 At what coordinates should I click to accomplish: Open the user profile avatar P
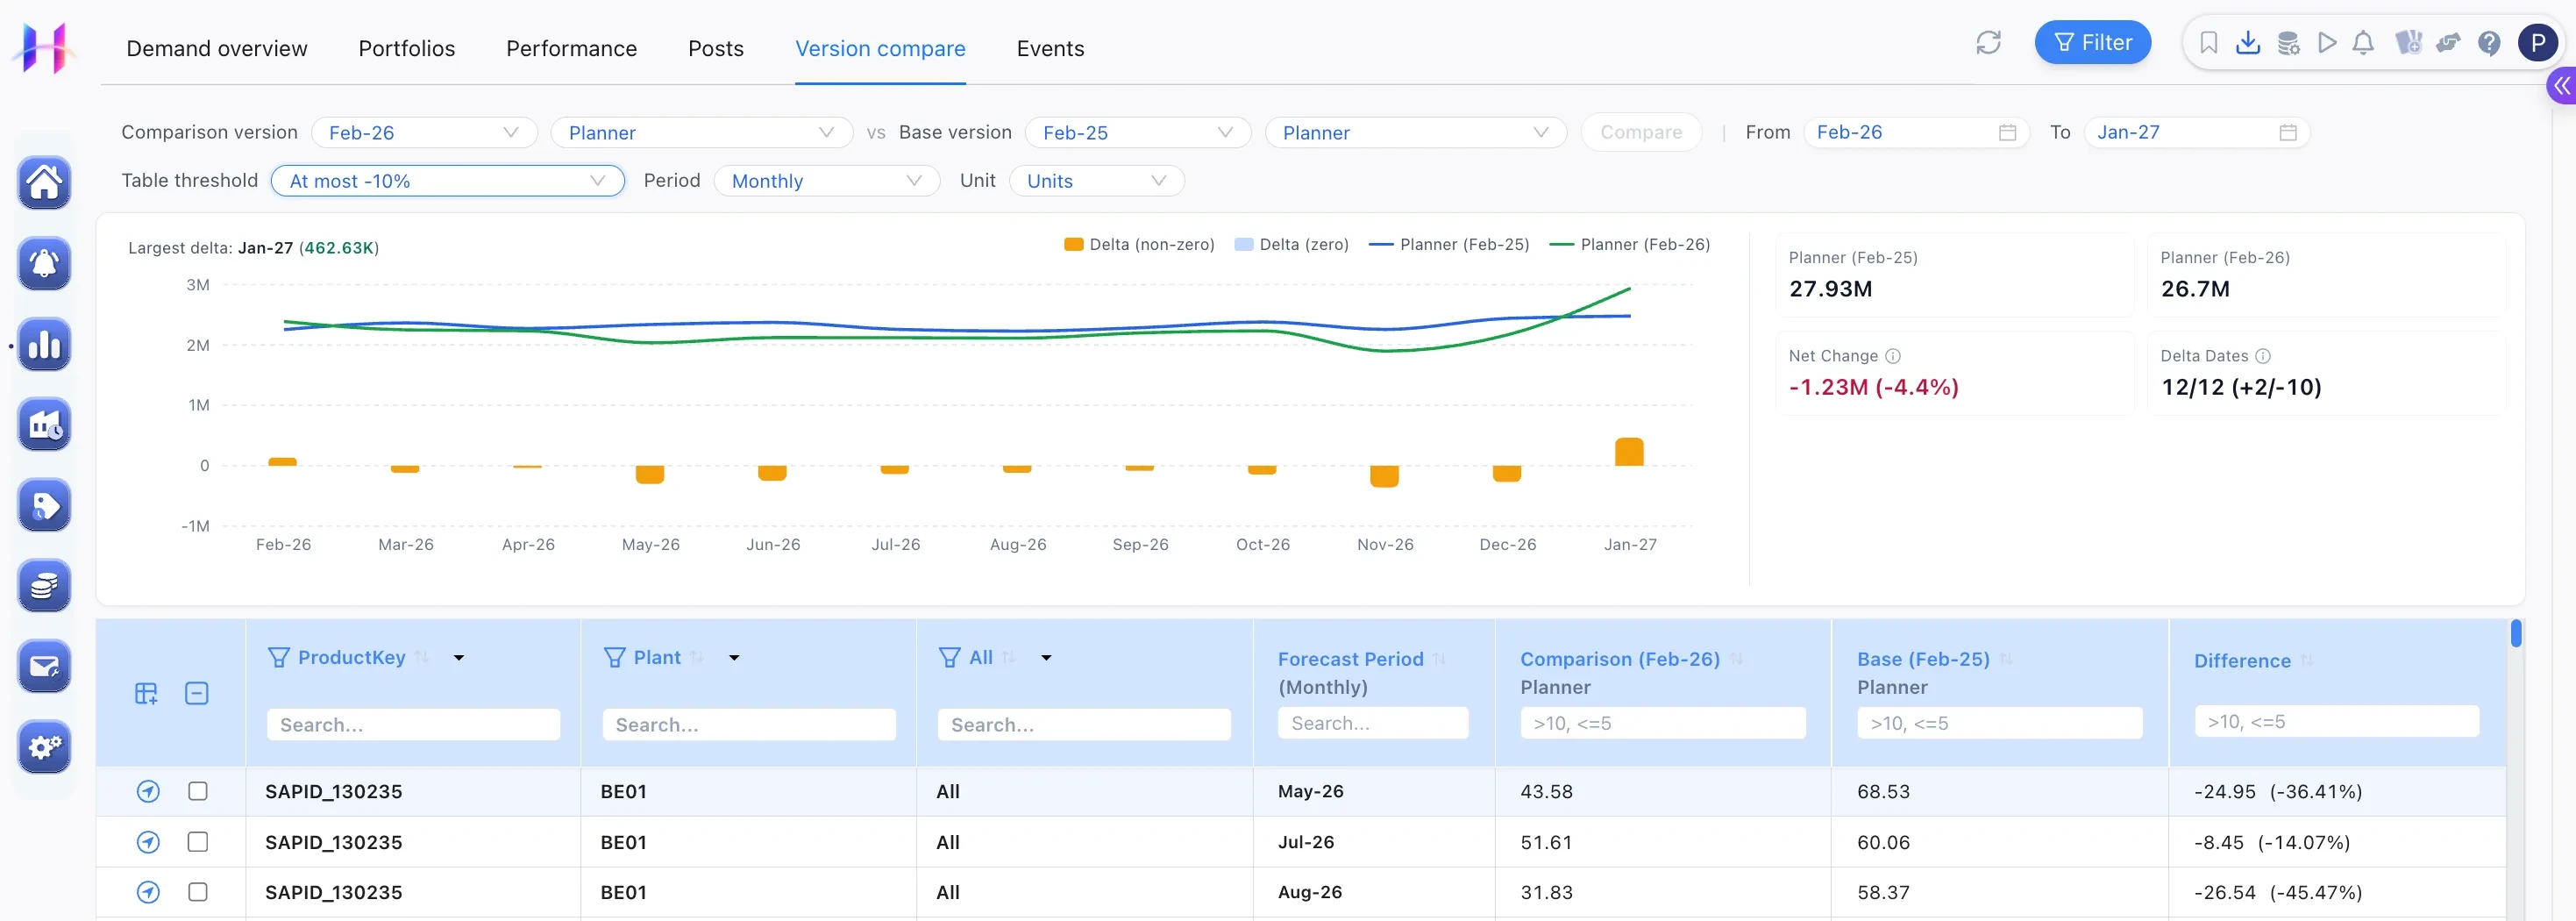pos(2537,43)
